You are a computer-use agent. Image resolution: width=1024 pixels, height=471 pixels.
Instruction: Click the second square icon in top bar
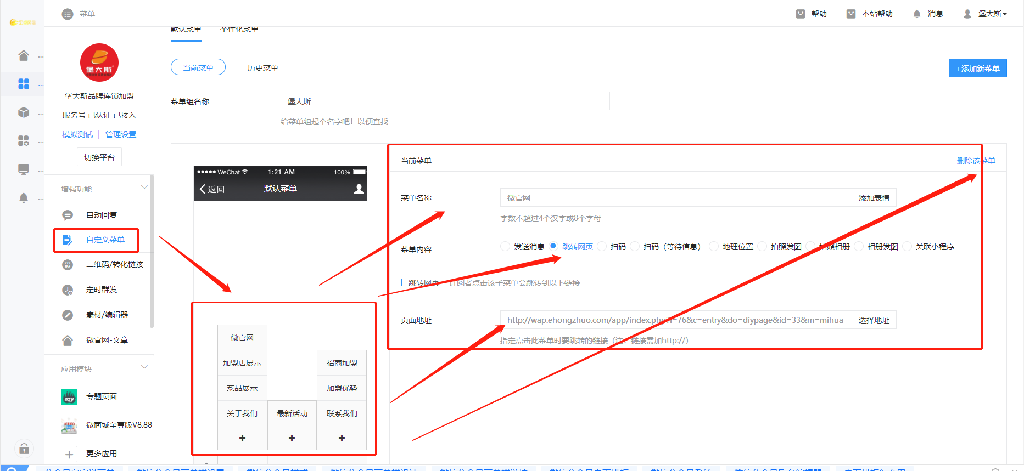click(x=851, y=14)
